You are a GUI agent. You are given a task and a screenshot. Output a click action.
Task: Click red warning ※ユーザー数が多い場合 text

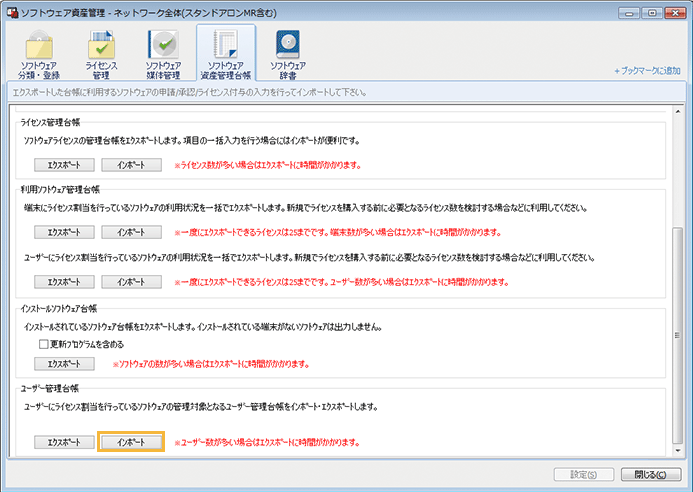pyautogui.click(x=267, y=442)
